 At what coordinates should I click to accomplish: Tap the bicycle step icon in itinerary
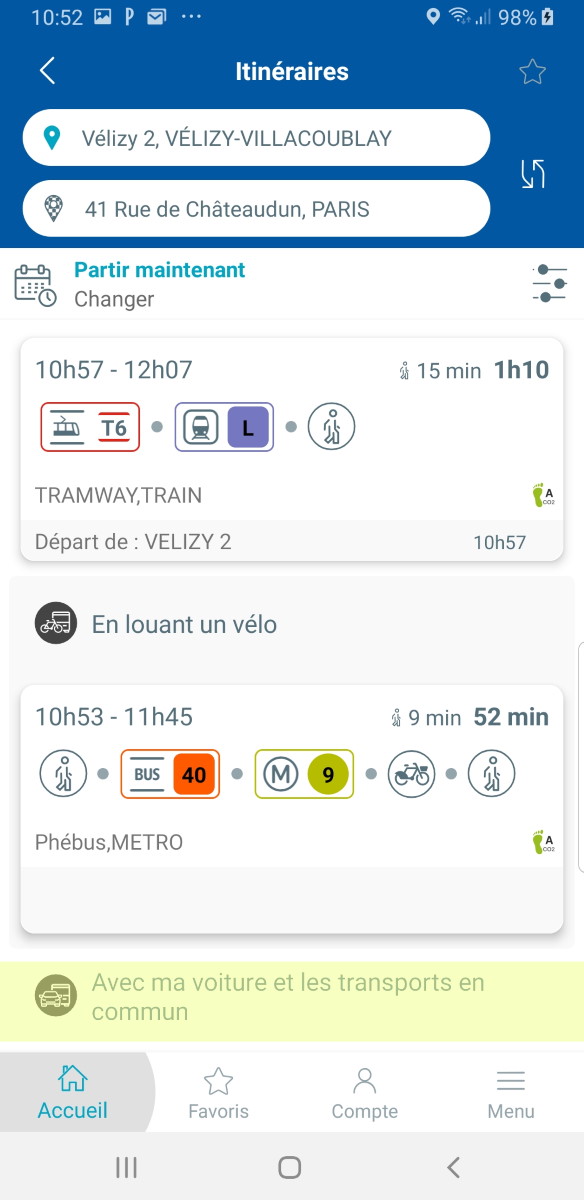tap(412, 774)
